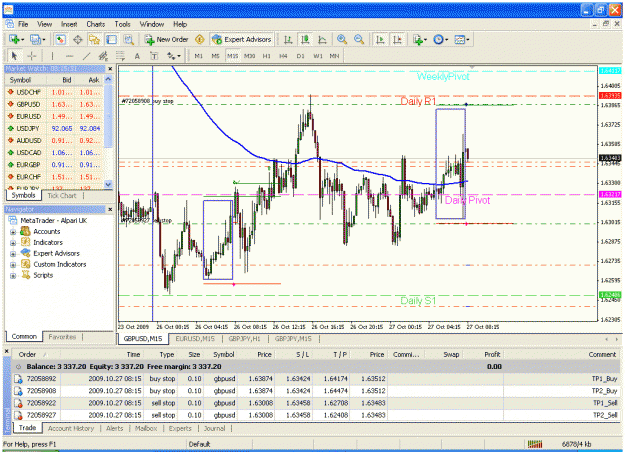
Task: Select the Fibonacci retracement tool
Action: (x=120, y=56)
